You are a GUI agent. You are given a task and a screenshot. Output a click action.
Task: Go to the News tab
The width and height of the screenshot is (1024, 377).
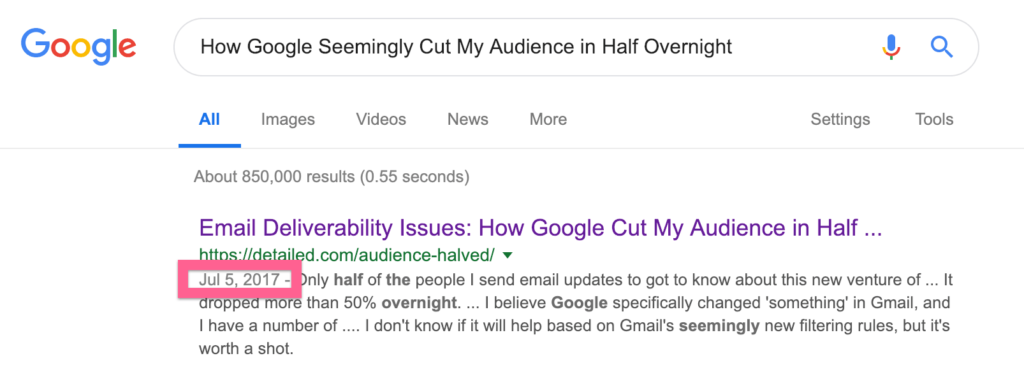[468, 120]
